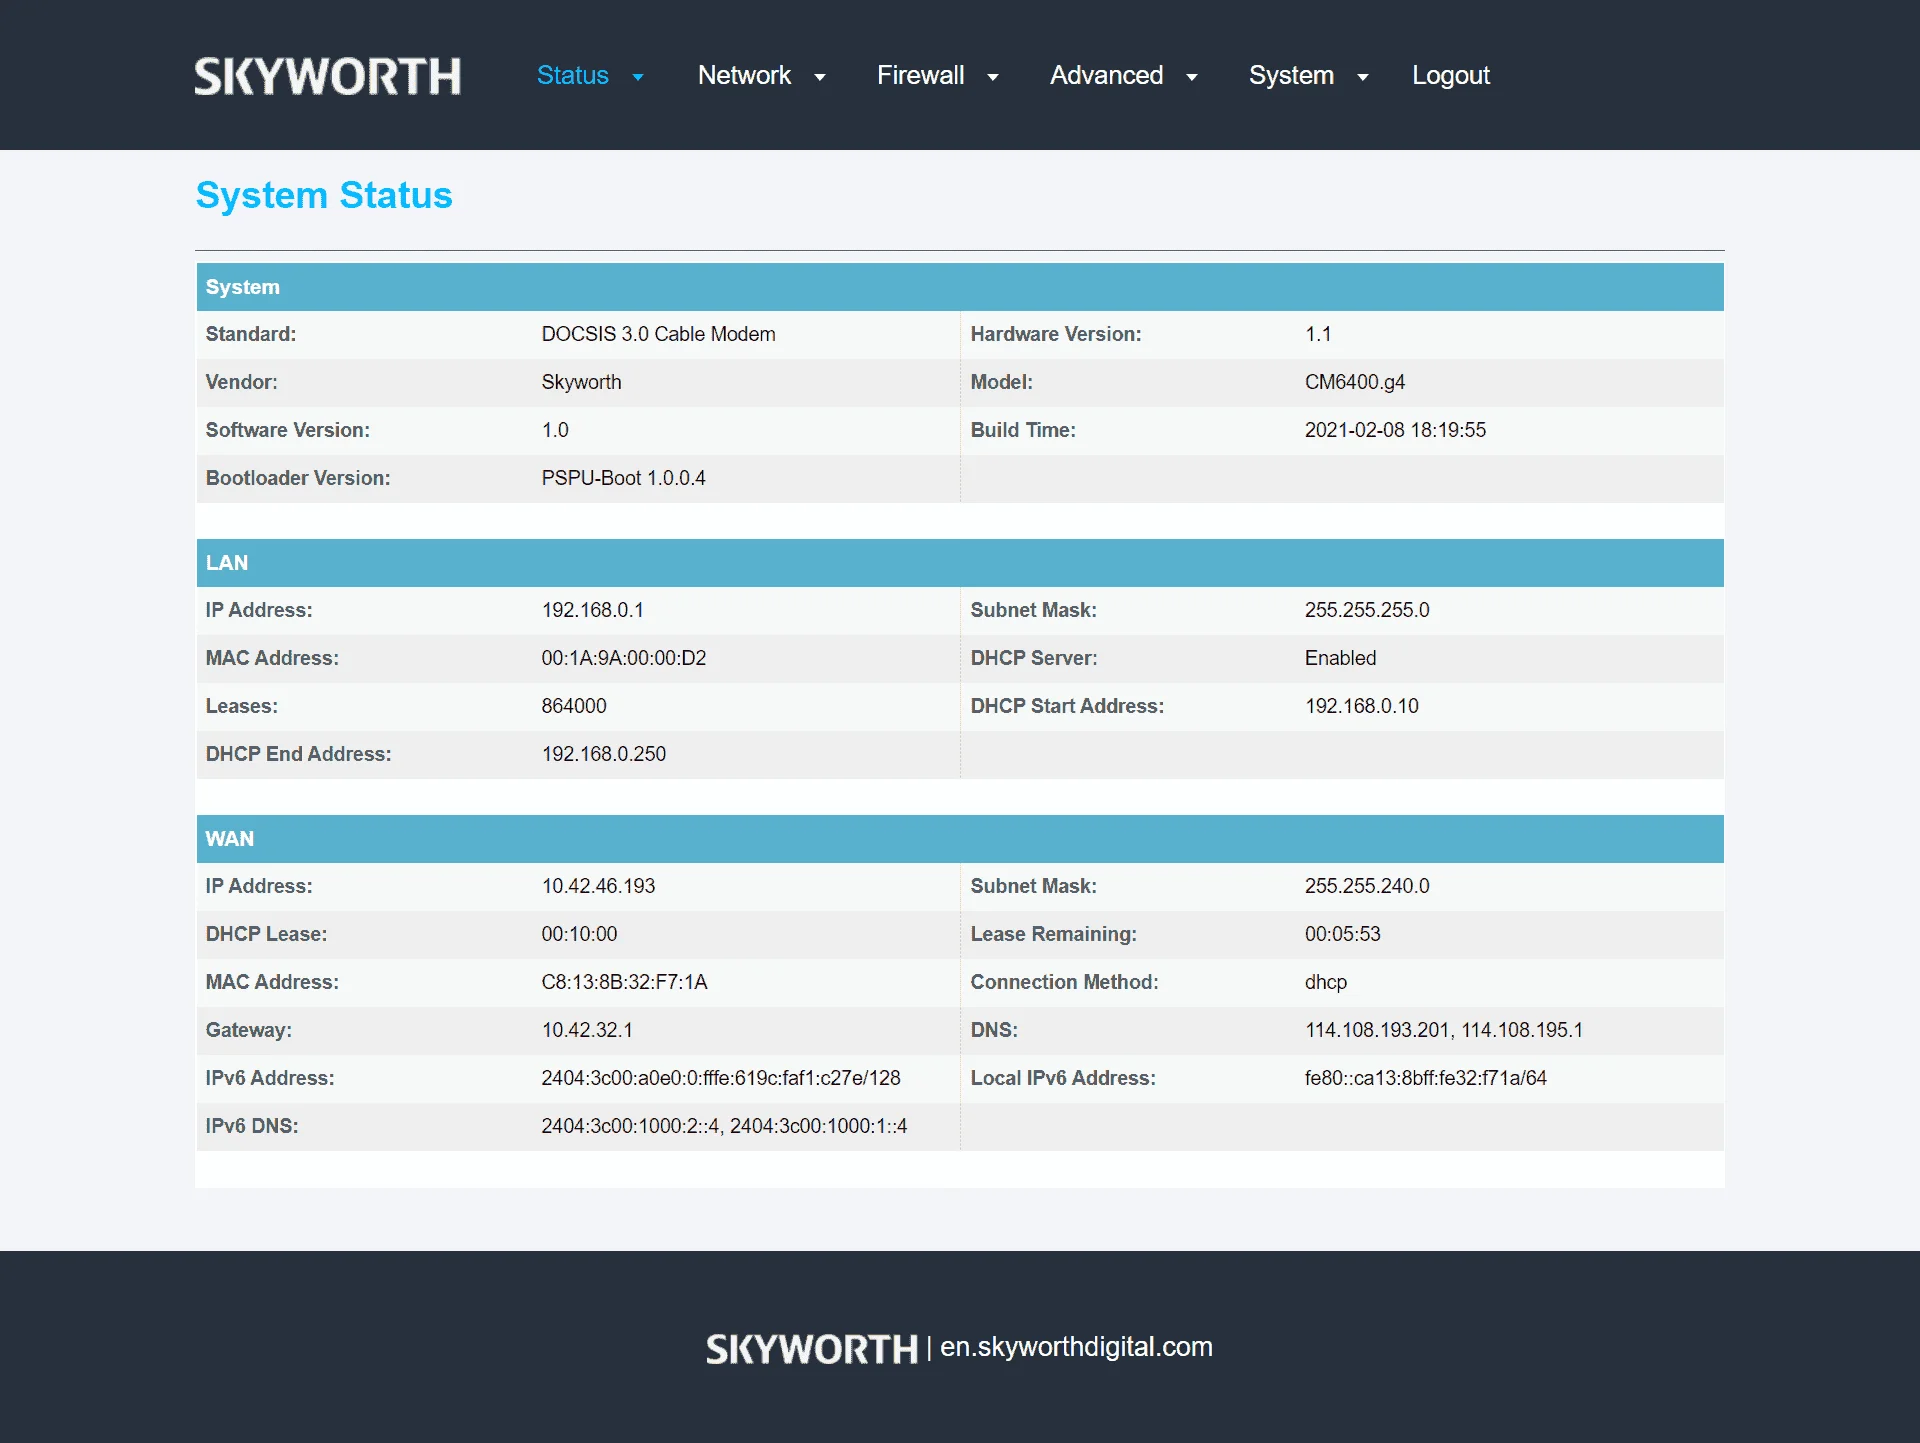This screenshot has width=1920, height=1443.
Task: Click the Vendor: label
Action: click(242, 382)
